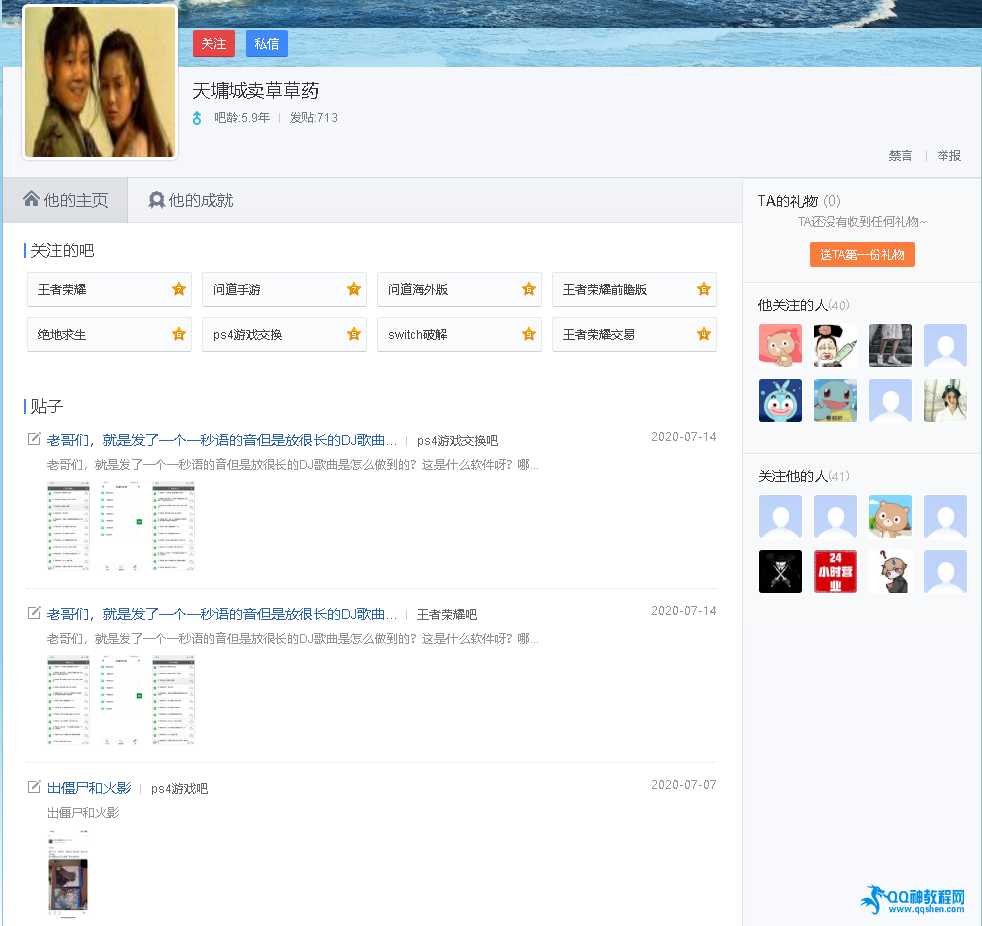This screenshot has height=926, width=982.
Task: Open the red 24小时营业 avatar in 关注他的人
Action: tap(835, 572)
